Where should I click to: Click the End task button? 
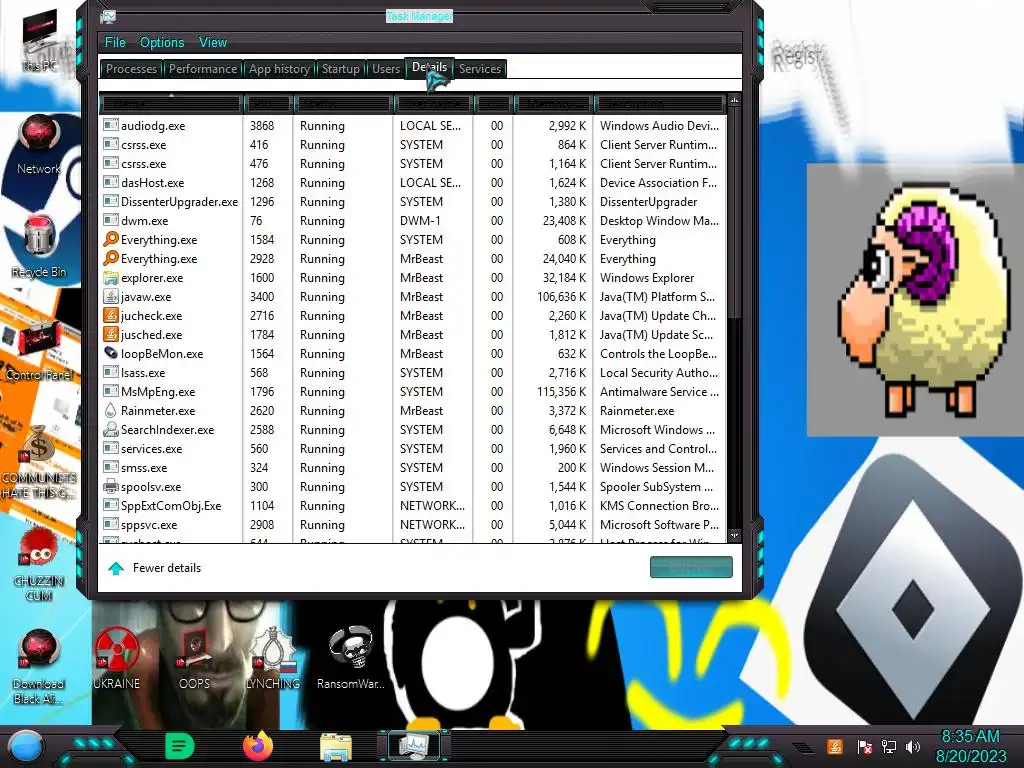point(691,567)
